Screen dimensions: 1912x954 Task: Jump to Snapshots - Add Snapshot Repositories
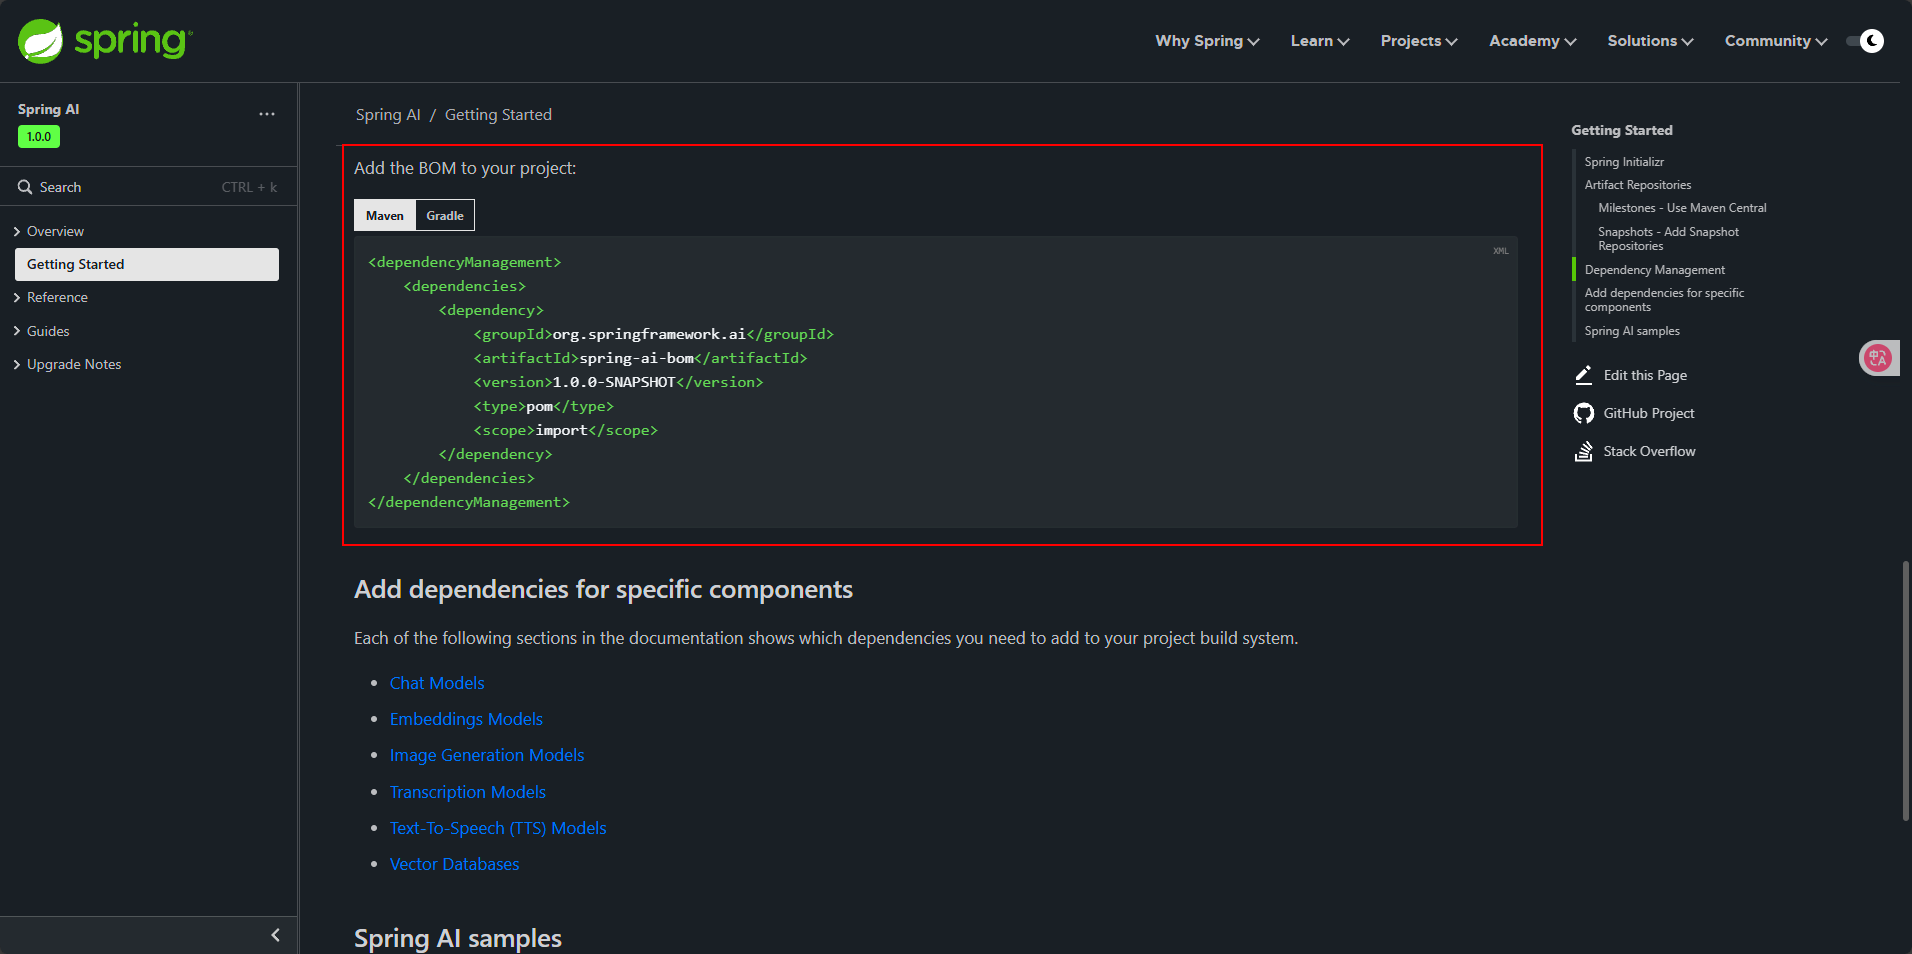click(1668, 239)
